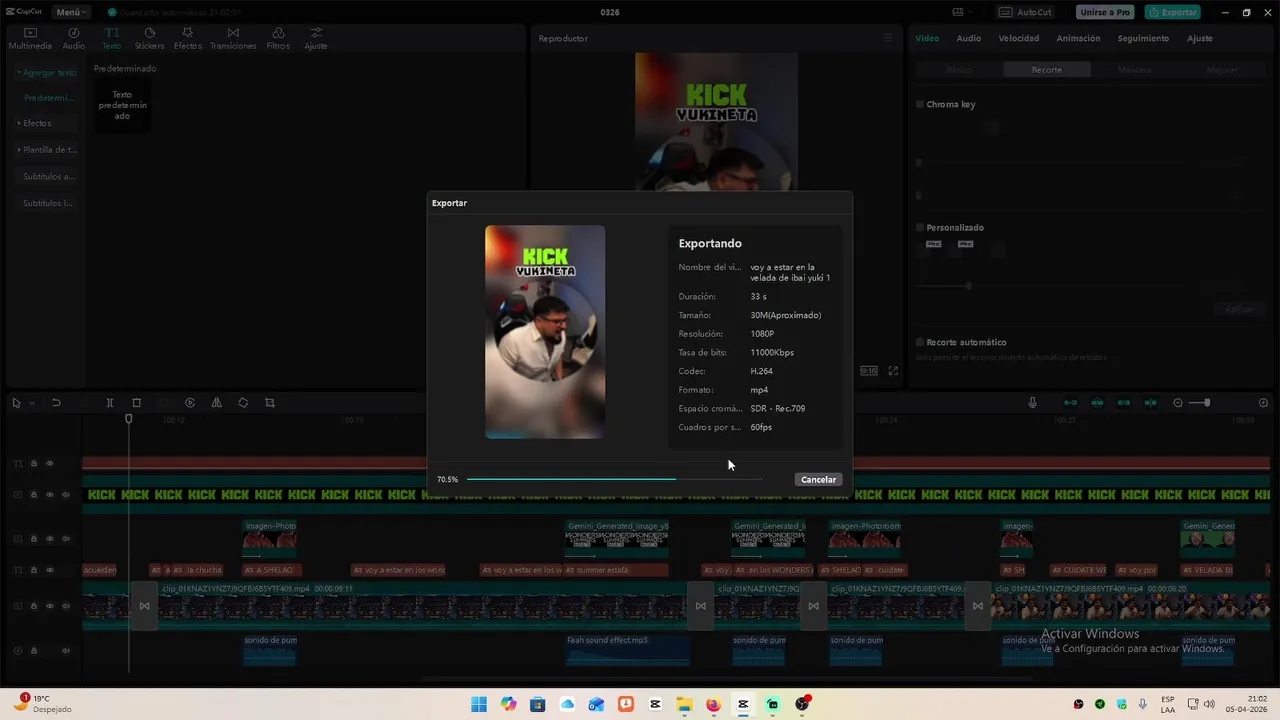Screen dimensions: 1280x720
Task: Open the selection cursor tool dropdown arrow
Action: [x=31, y=403]
